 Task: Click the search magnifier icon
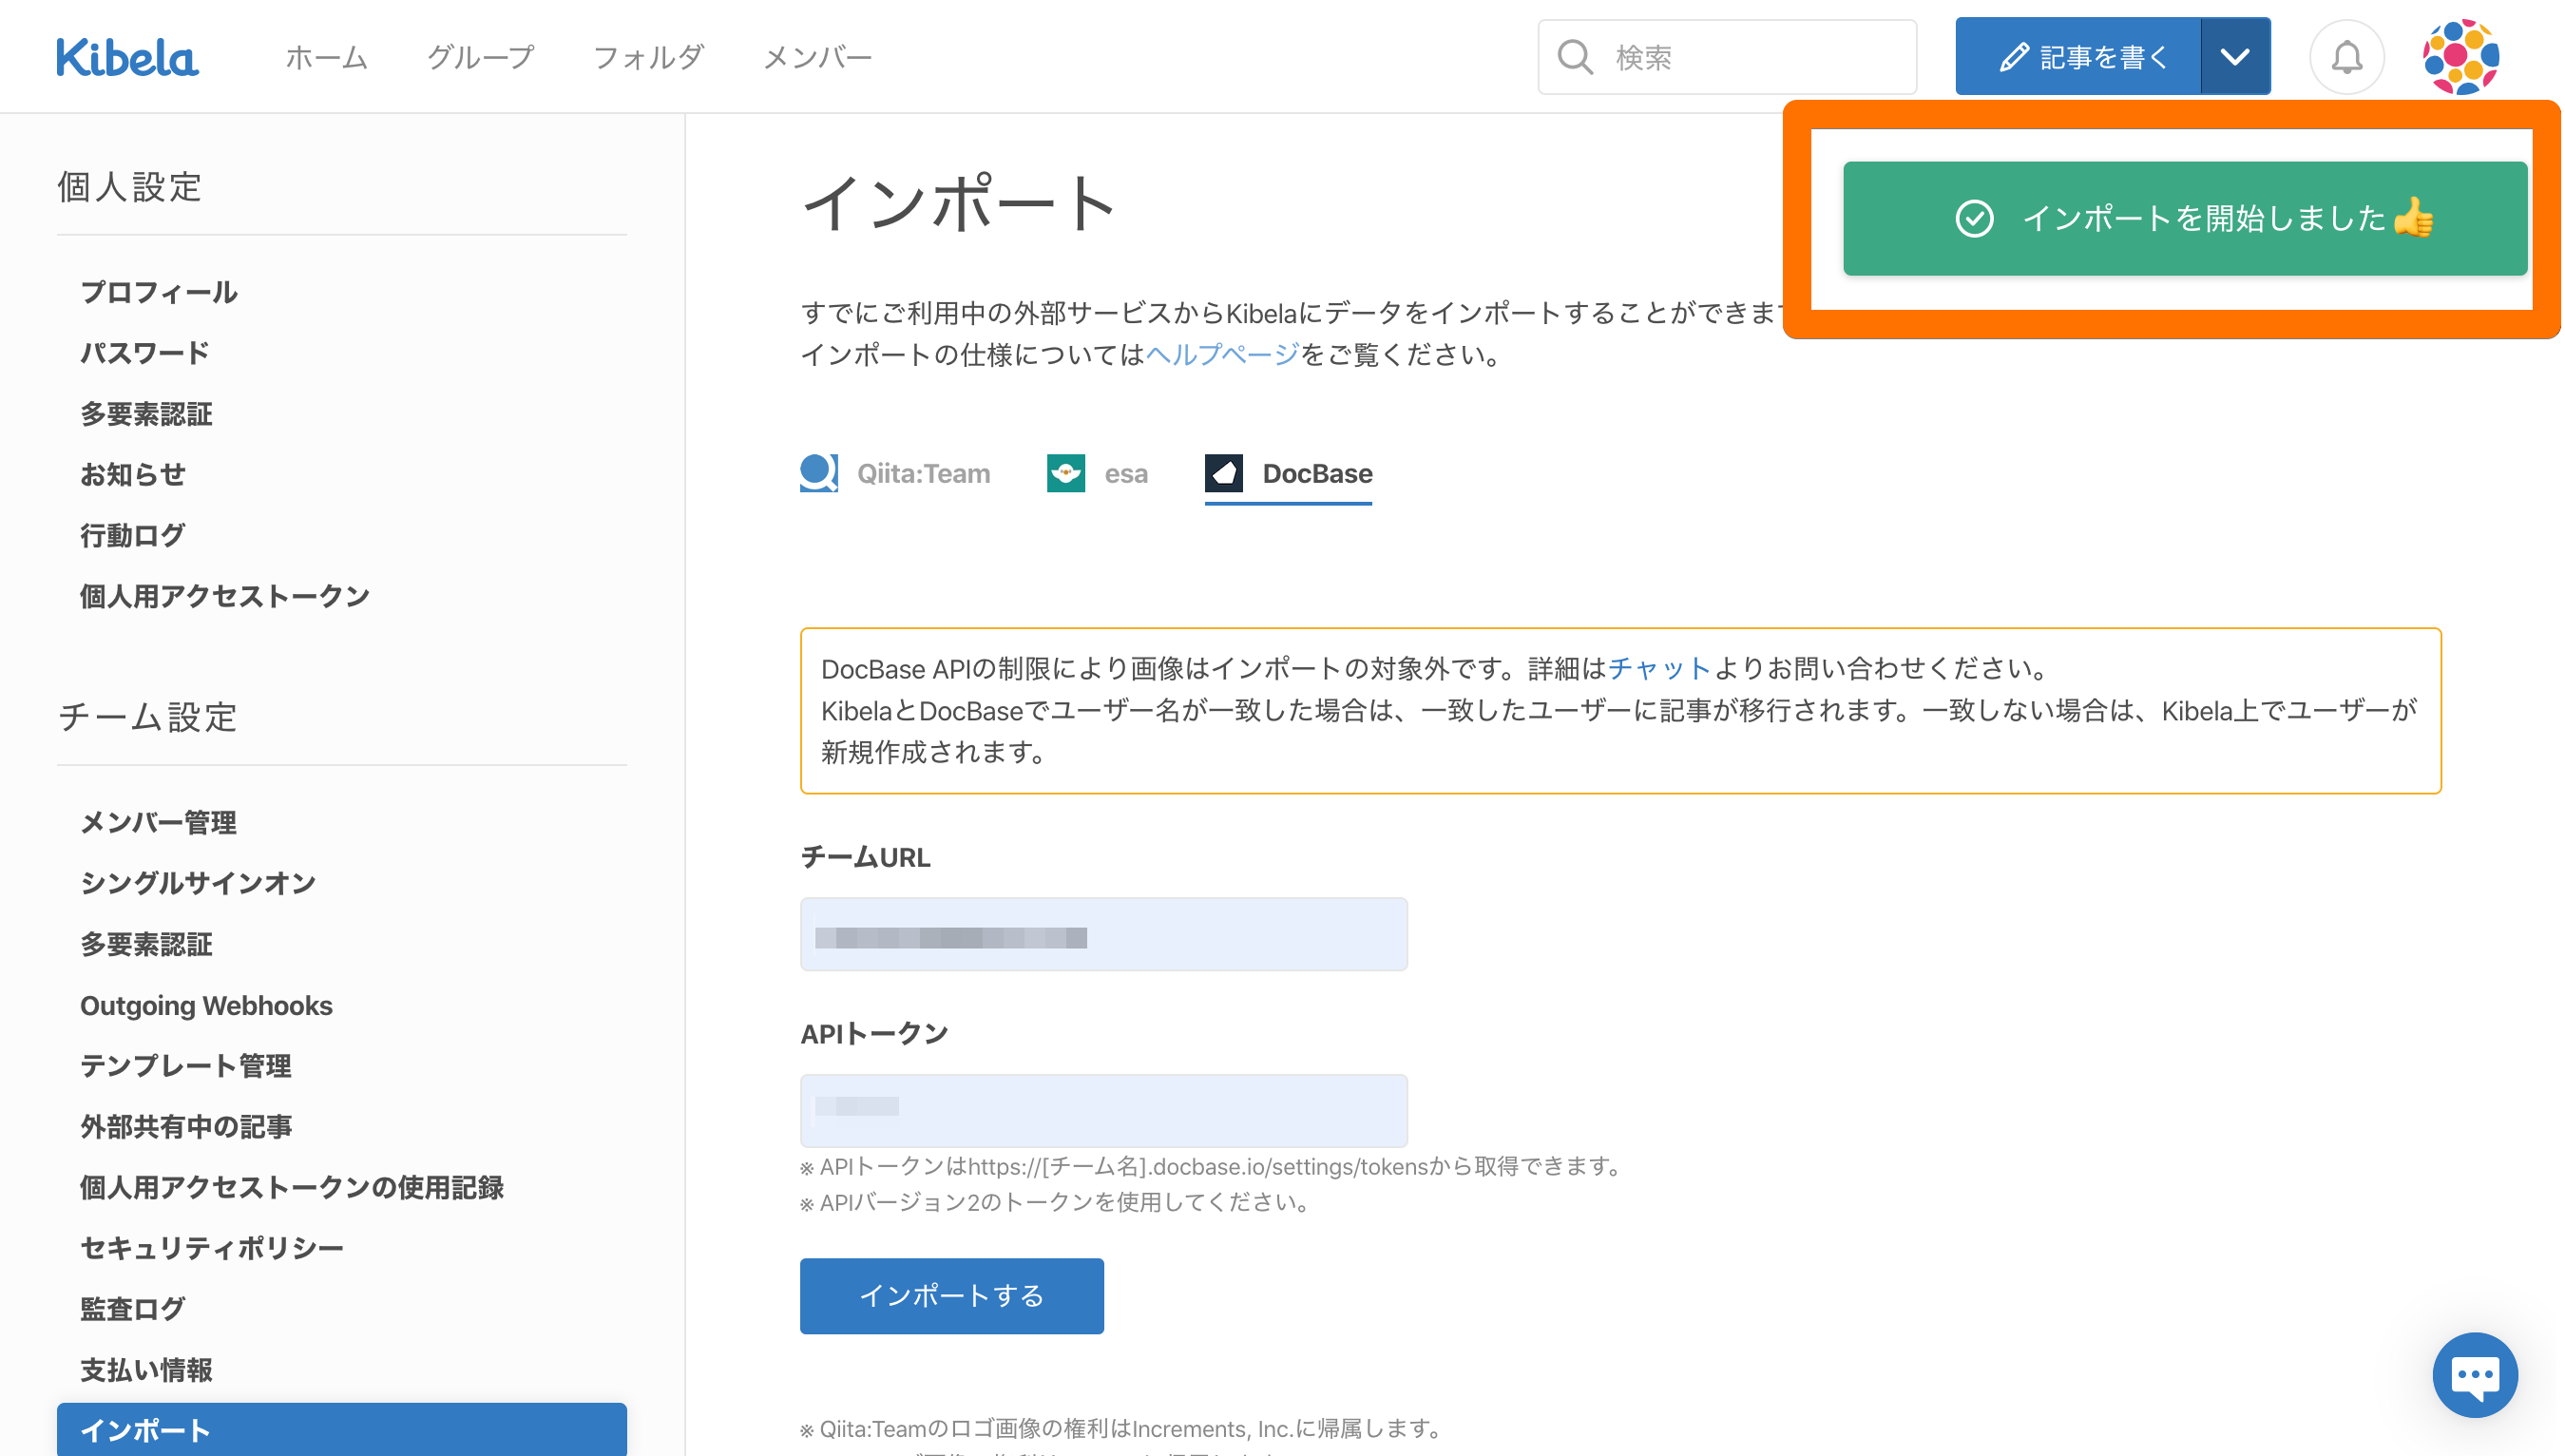(1575, 57)
